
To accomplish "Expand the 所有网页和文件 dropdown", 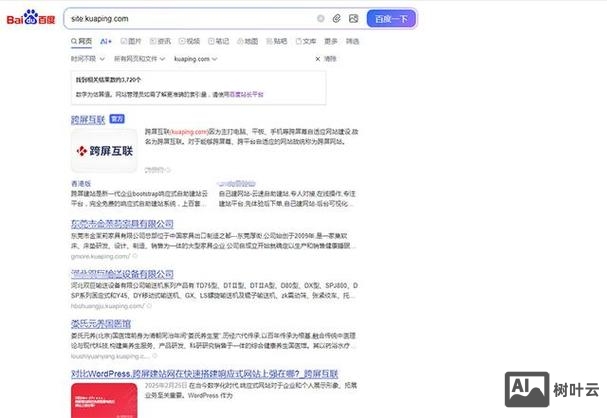I will point(139,59).
